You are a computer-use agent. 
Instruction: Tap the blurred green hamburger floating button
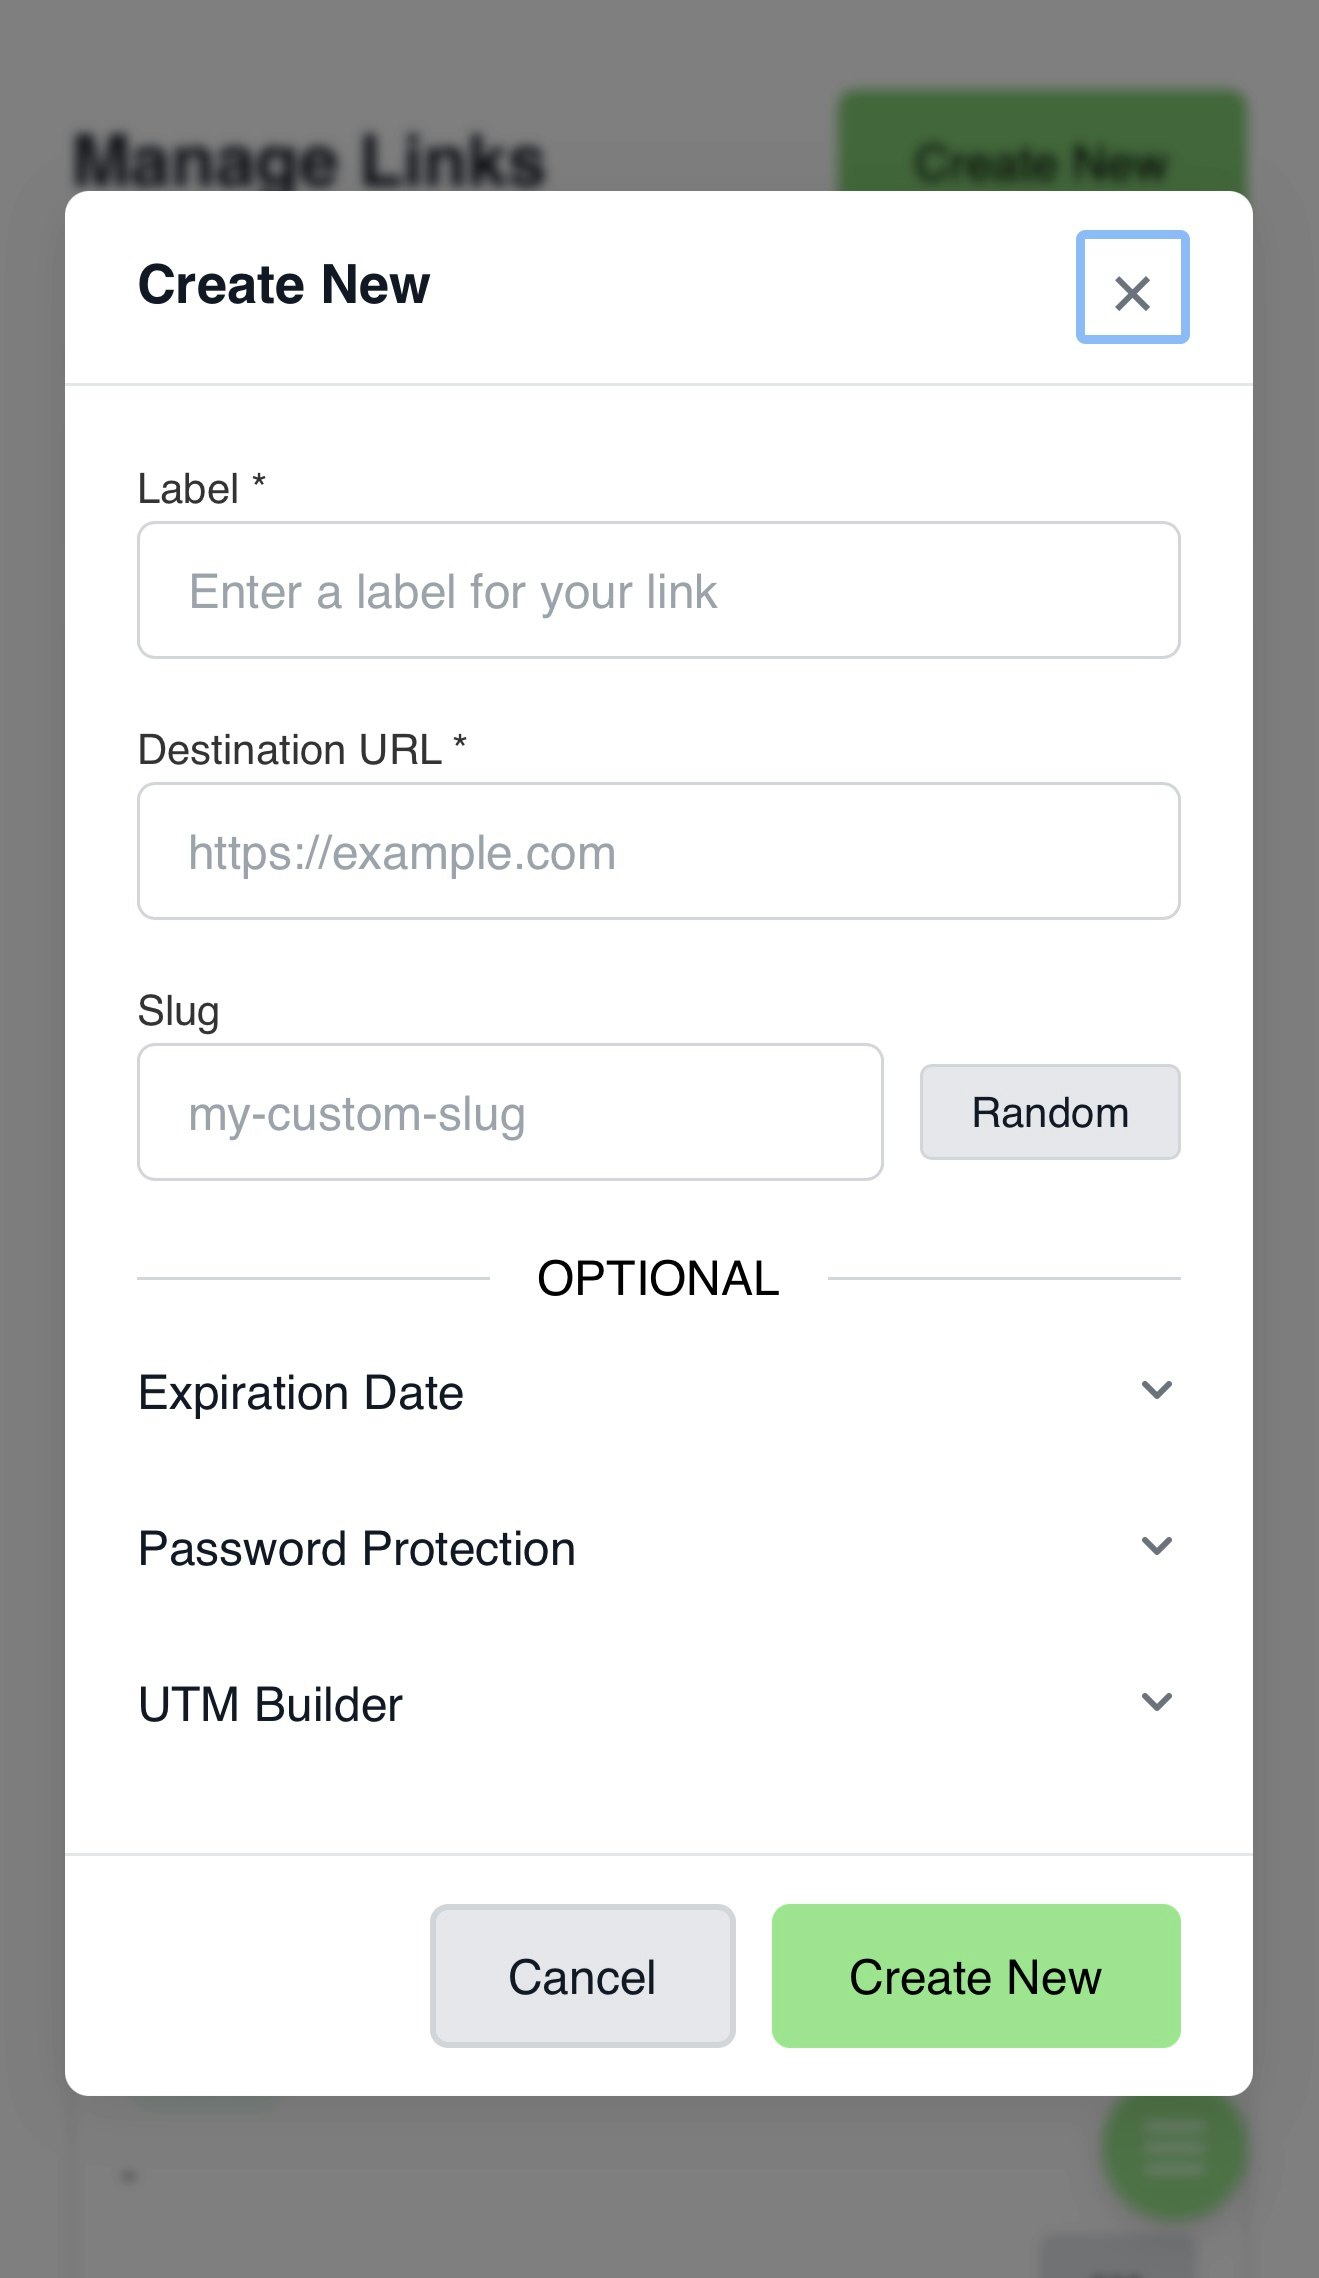click(1174, 2148)
